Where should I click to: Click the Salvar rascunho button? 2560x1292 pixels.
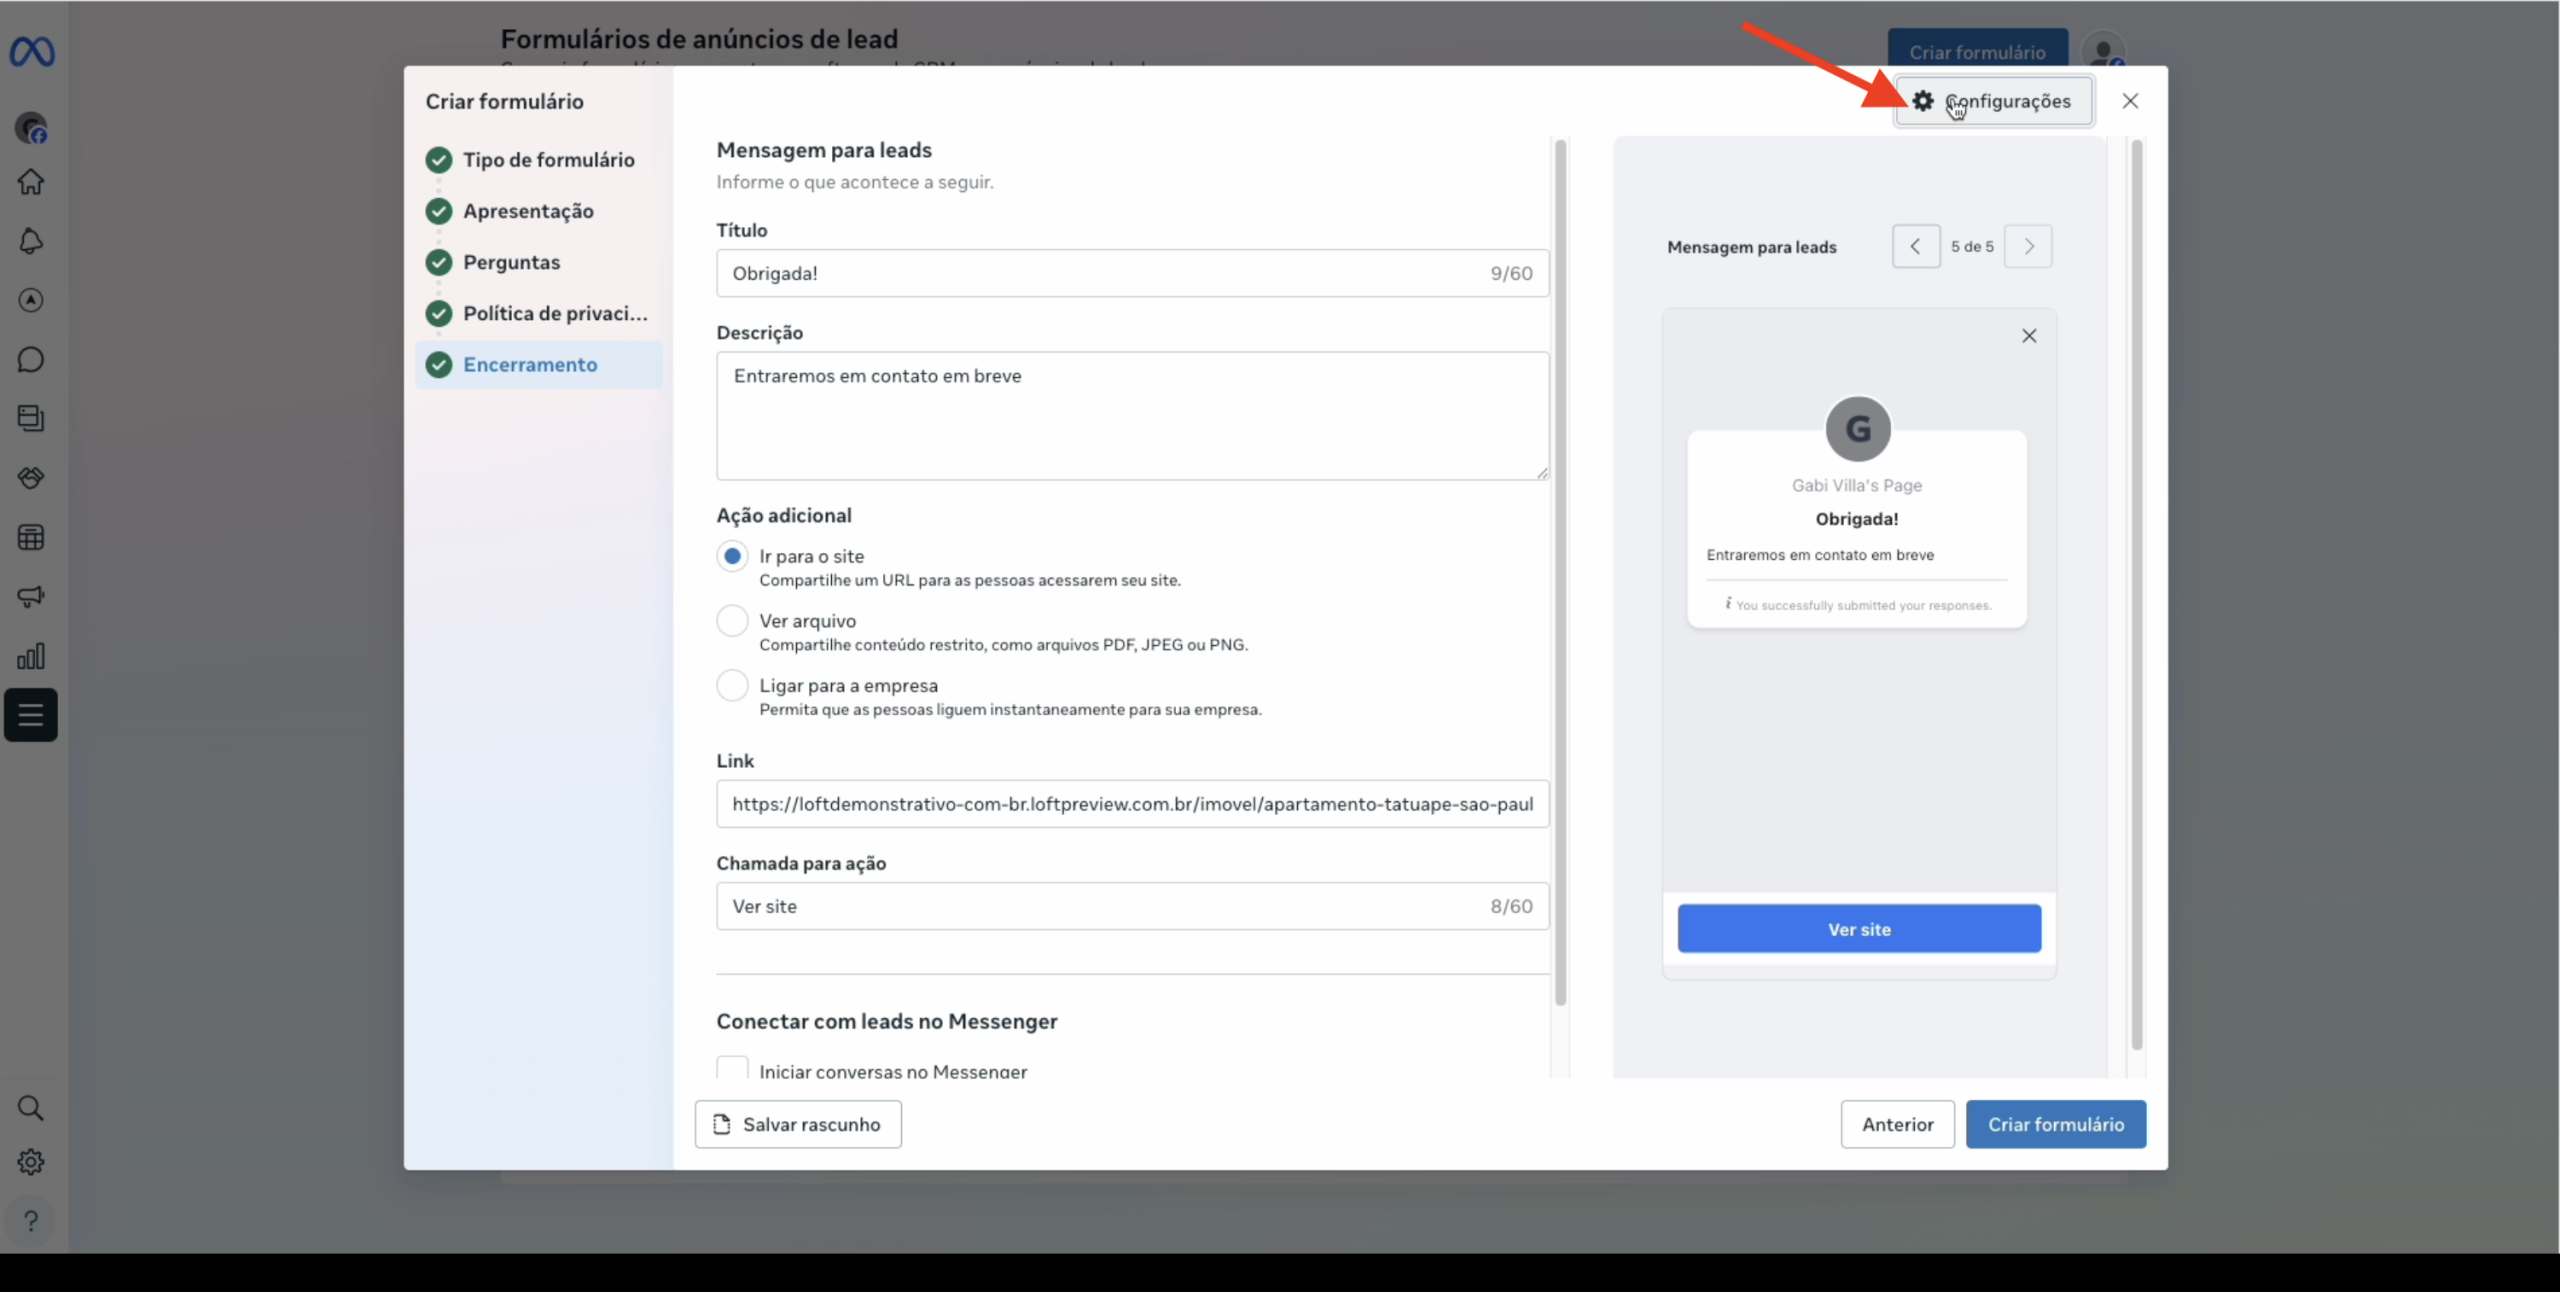pos(798,1124)
